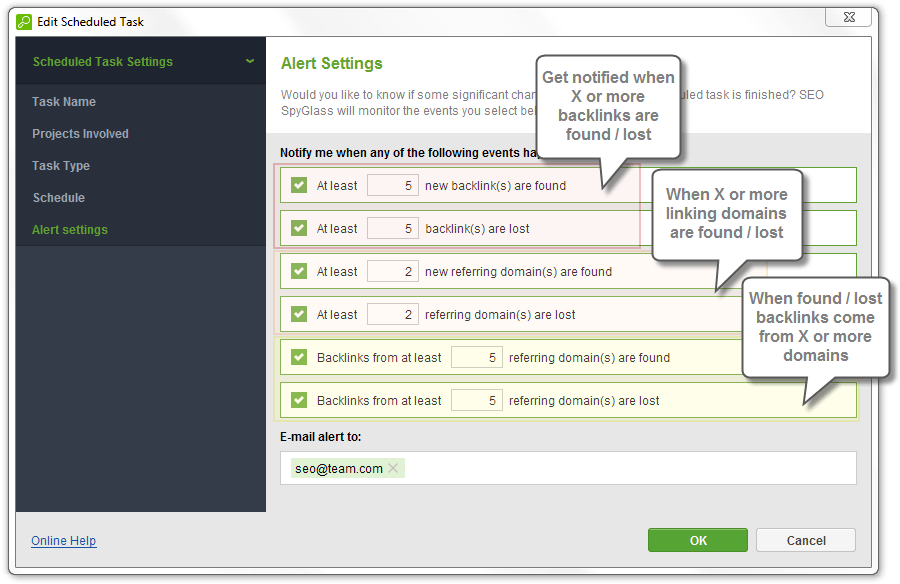
Task: Click the Cancel button
Action: tap(806, 540)
